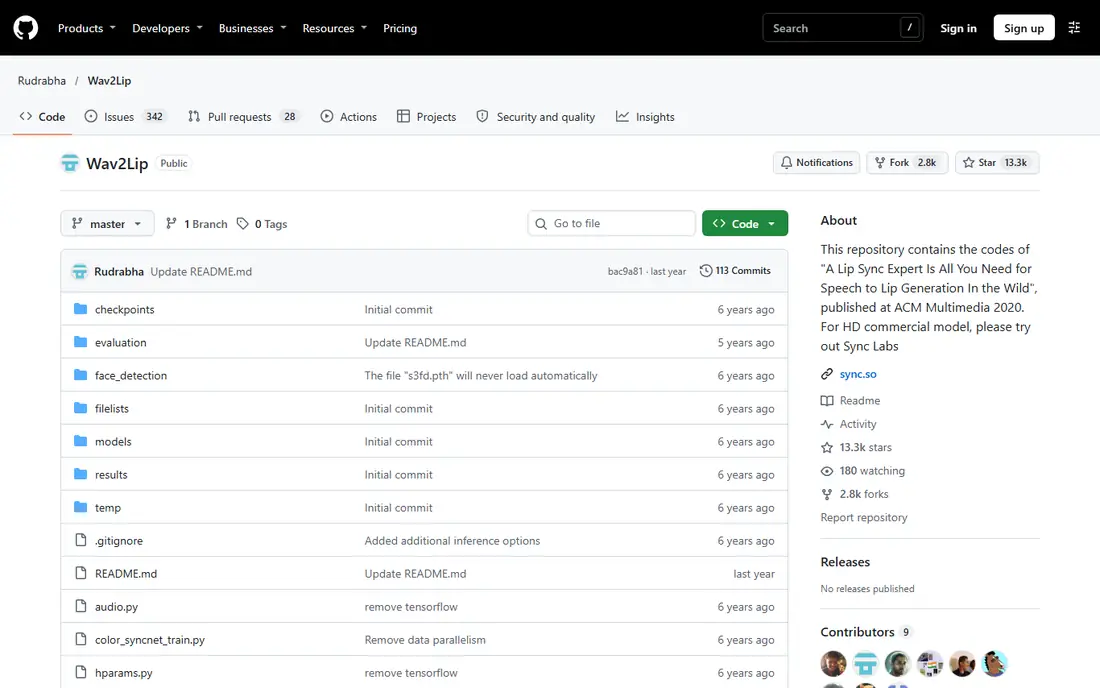1100x688 pixels.
Task: Click the color_syncnet_train.py file icon
Action: tap(81, 639)
